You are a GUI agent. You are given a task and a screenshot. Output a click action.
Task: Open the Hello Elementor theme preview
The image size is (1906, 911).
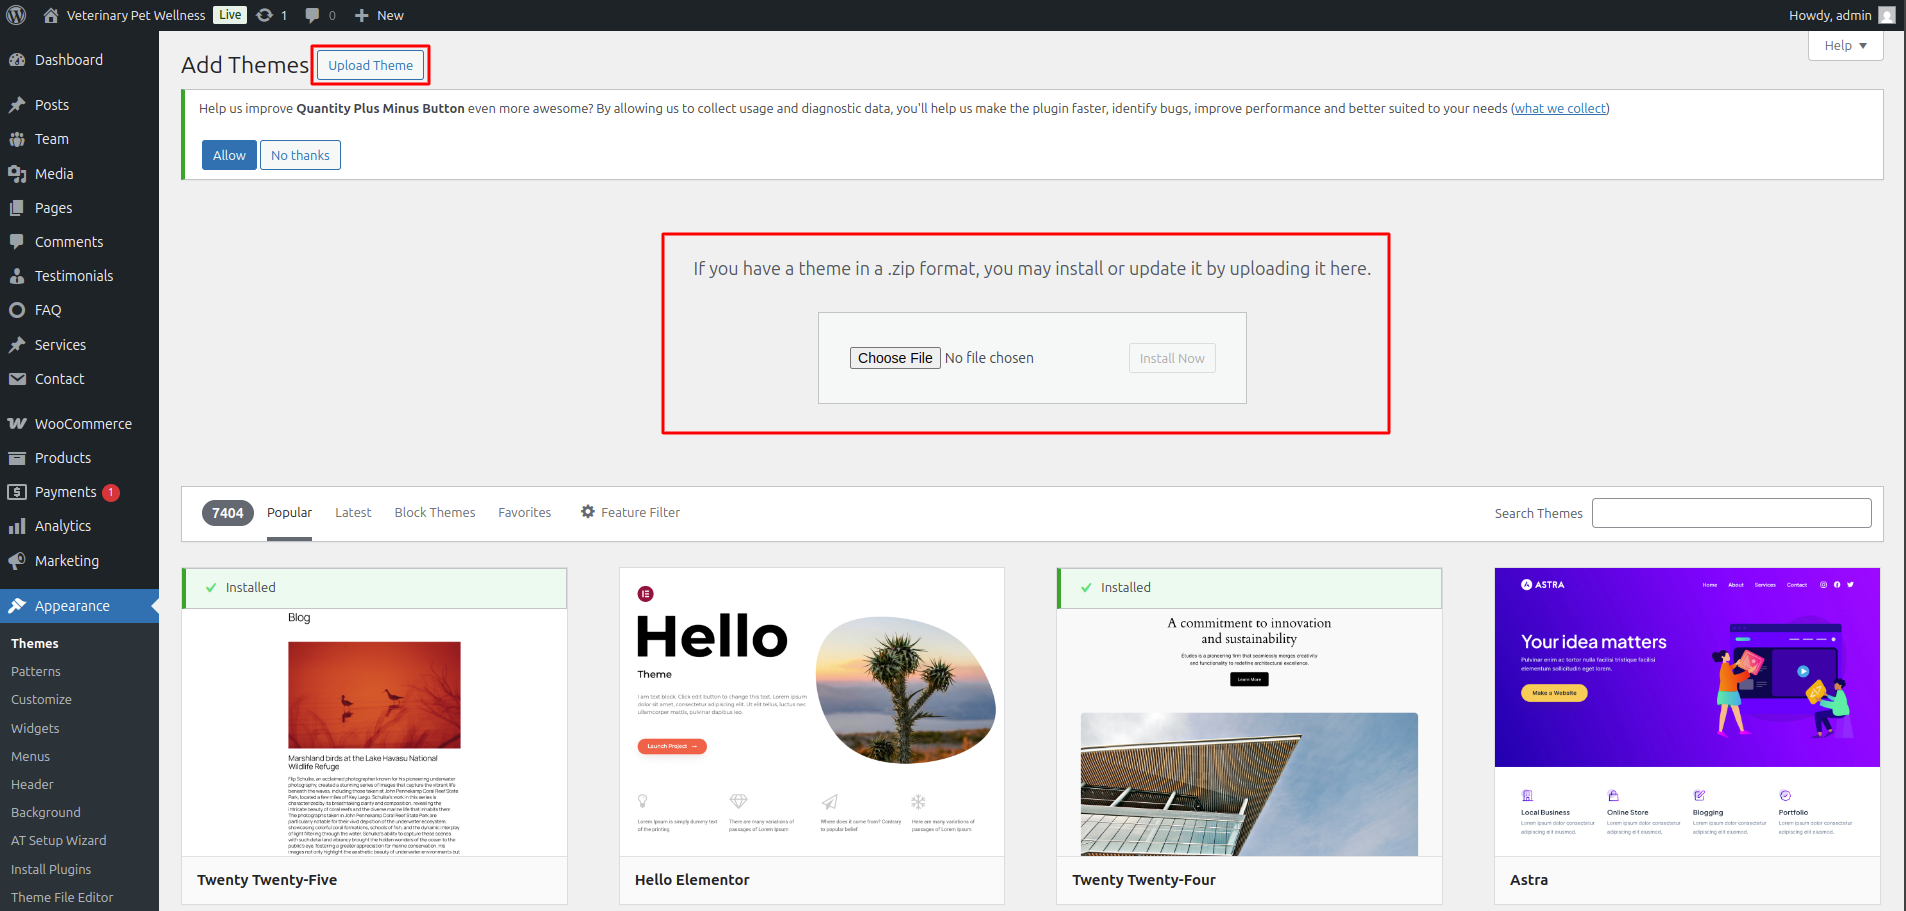click(812, 712)
